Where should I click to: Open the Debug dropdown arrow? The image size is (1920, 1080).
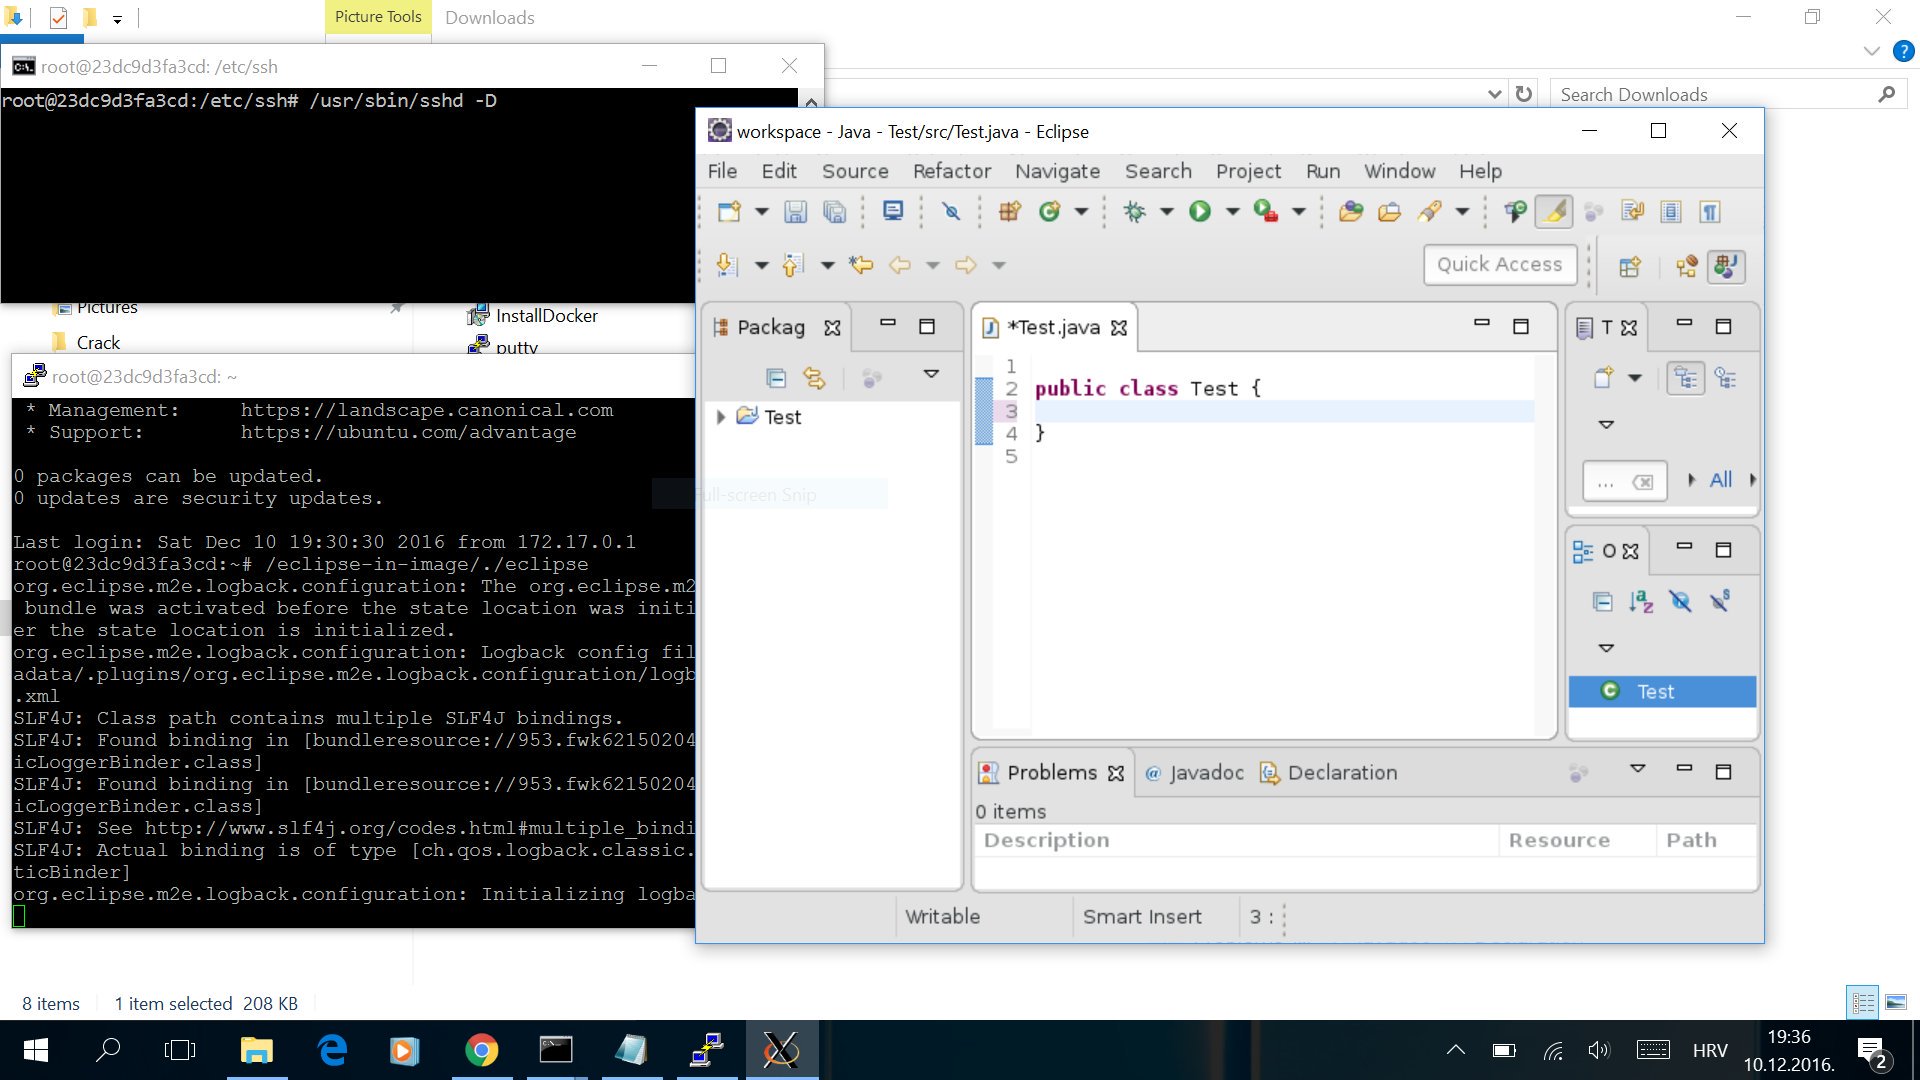[1166, 211]
